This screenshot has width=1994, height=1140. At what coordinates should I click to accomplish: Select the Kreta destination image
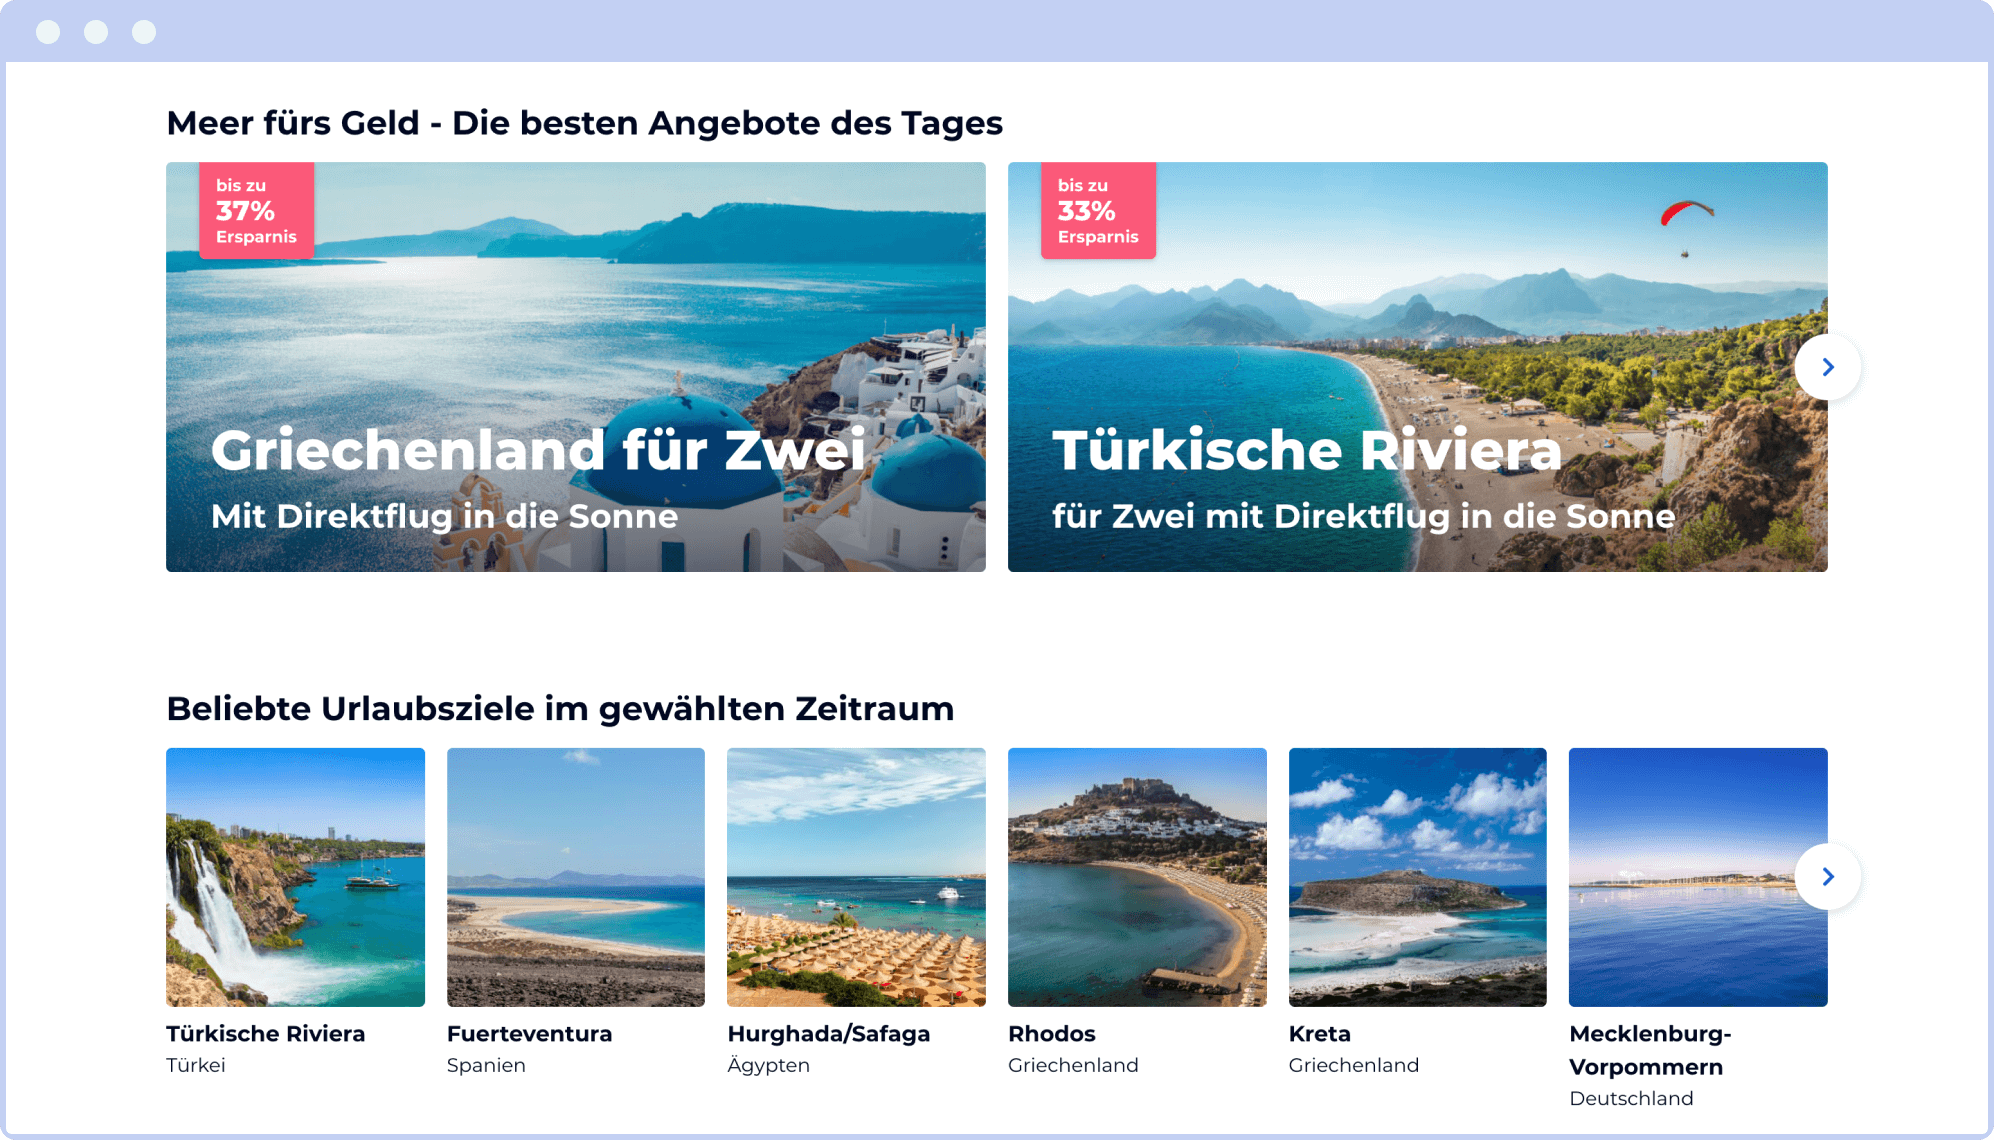click(x=1417, y=877)
